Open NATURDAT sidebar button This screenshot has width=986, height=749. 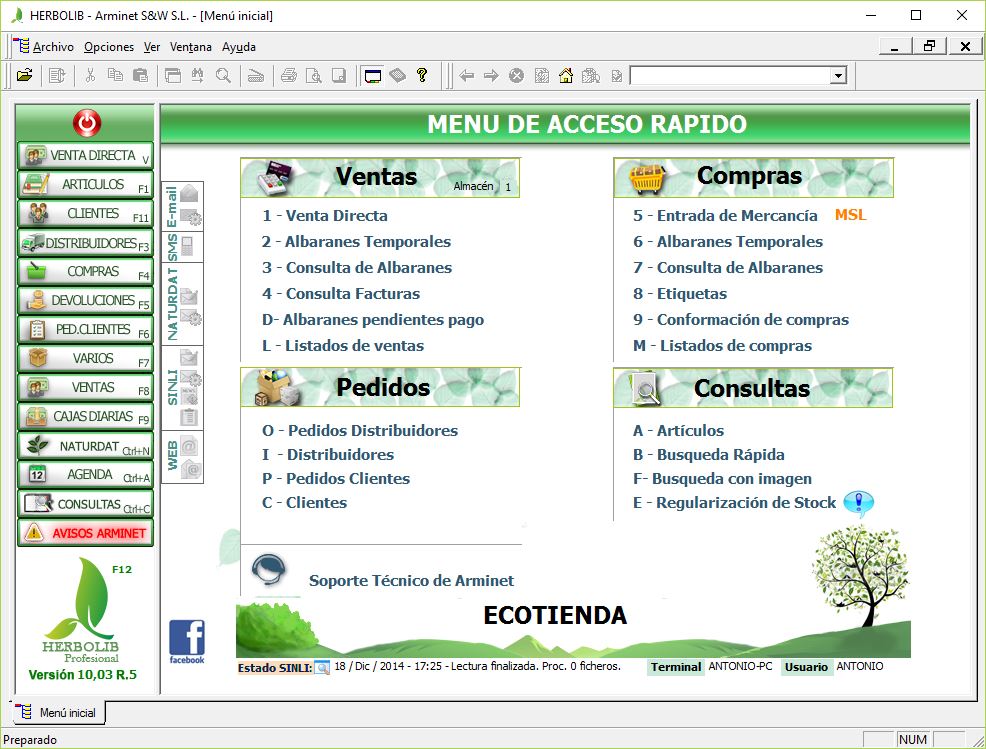86,446
